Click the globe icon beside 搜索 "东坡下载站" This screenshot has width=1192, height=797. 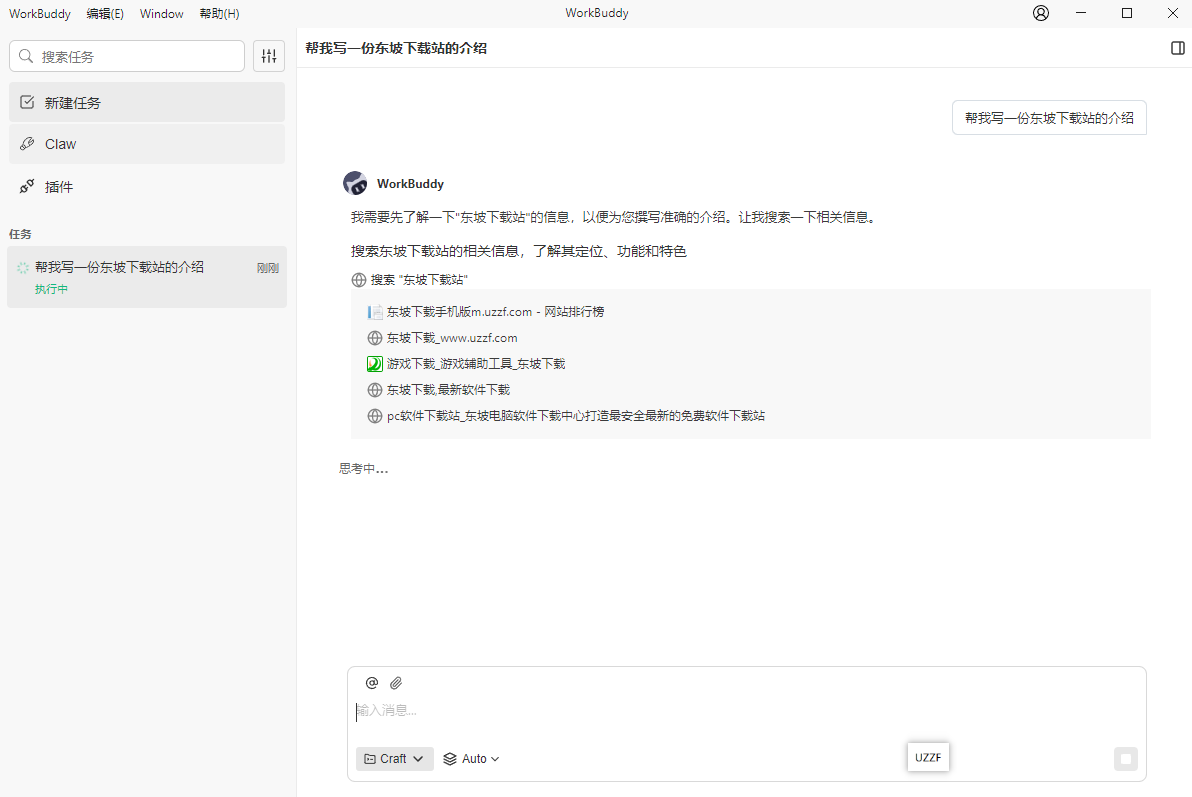pyautogui.click(x=358, y=279)
